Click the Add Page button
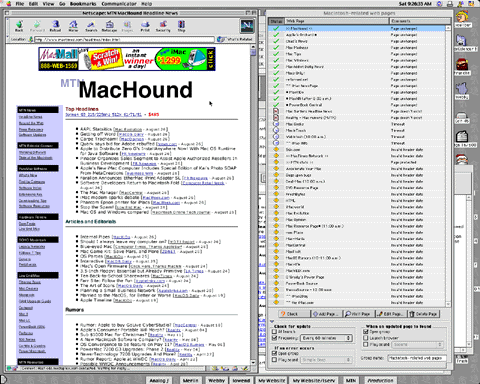 click(x=326, y=314)
